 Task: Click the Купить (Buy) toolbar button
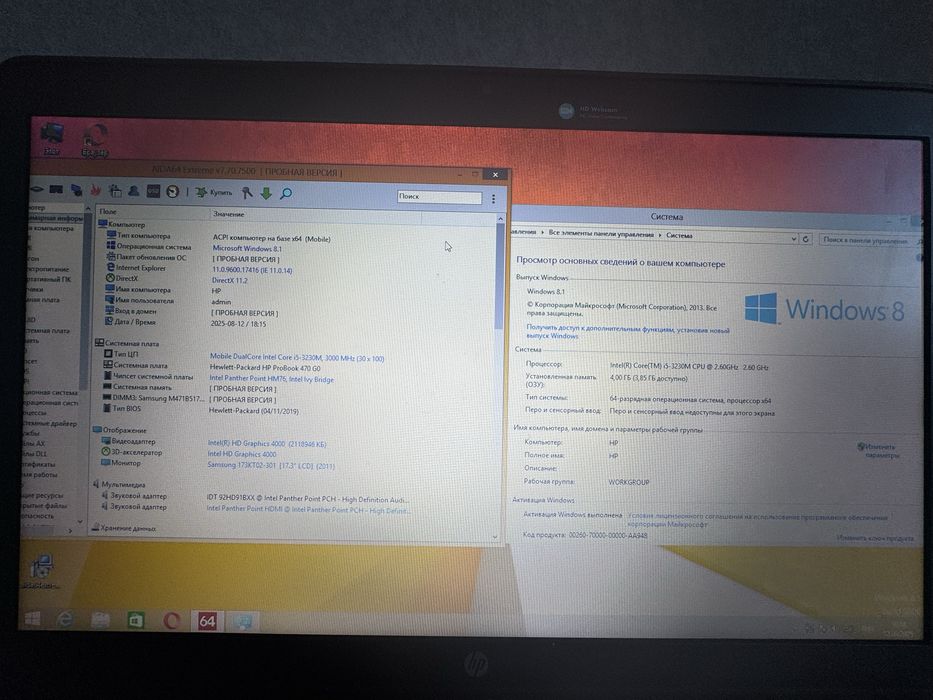pos(214,192)
